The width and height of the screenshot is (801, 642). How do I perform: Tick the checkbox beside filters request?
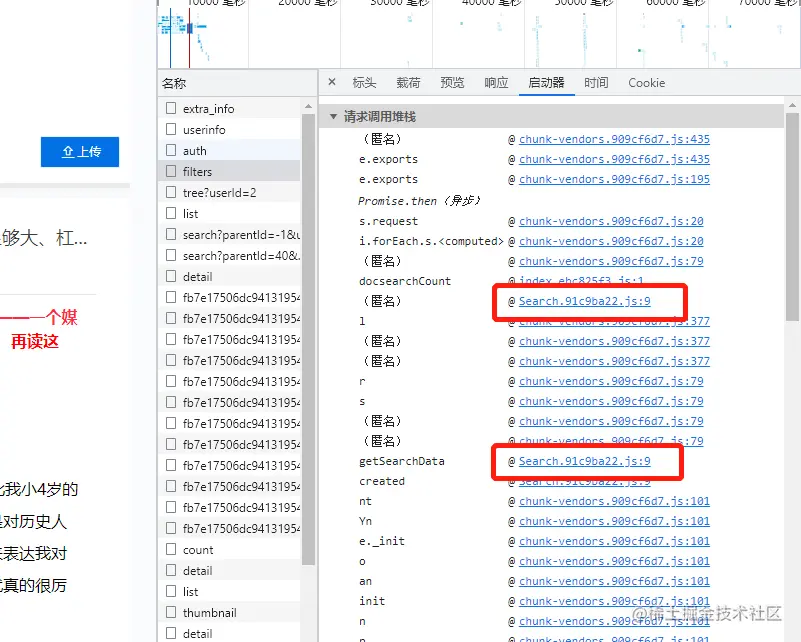171,171
